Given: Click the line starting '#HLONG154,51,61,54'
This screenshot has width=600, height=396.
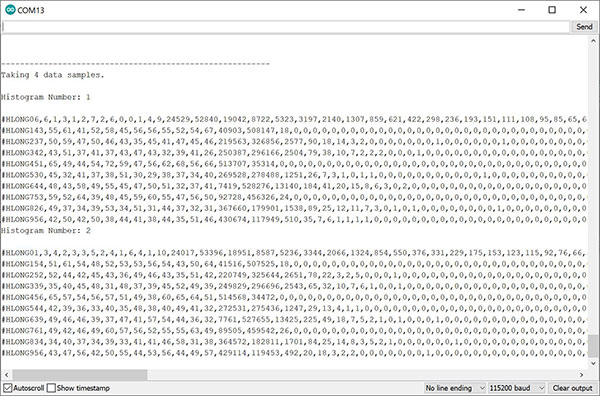Looking at the screenshot, I should tap(294, 264).
